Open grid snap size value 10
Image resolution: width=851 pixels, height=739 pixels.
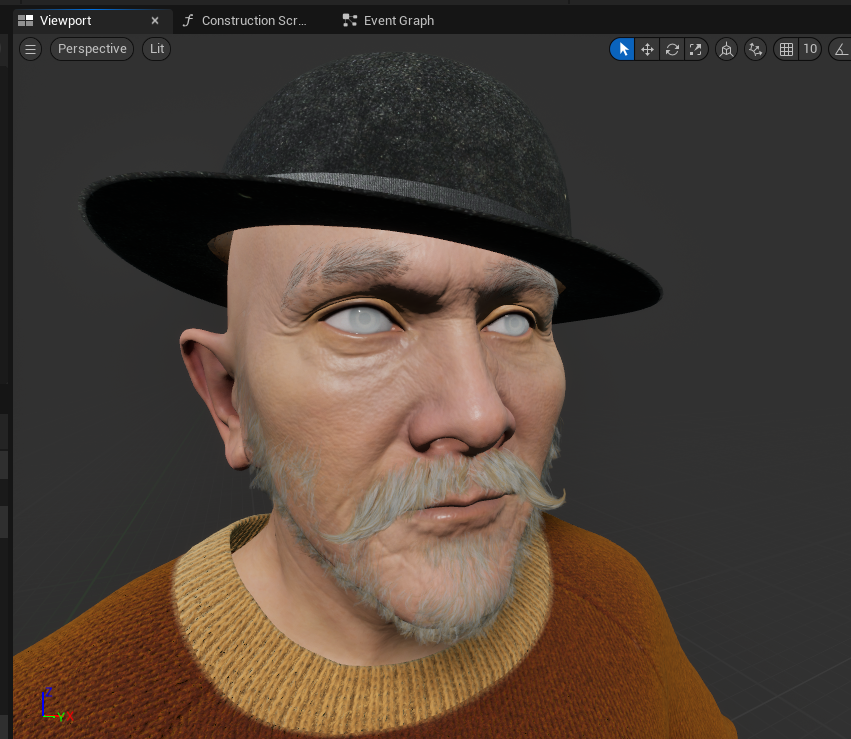810,49
